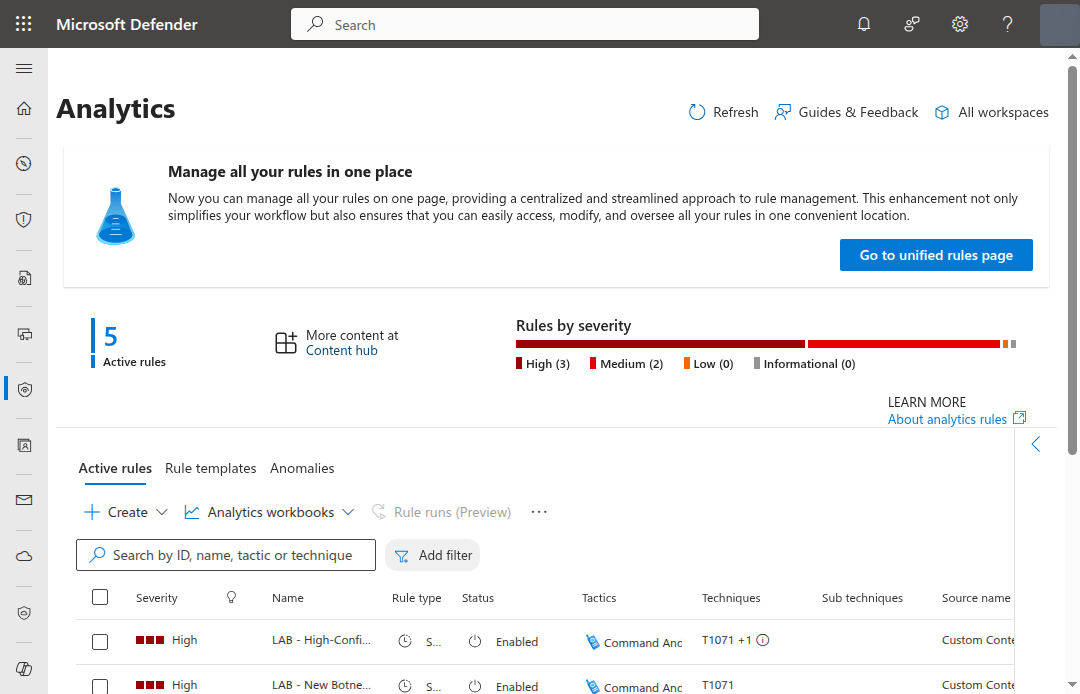Select the checkbox for LAB - High-Confi rule
Viewport: 1080px width, 694px height.
click(x=100, y=640)
